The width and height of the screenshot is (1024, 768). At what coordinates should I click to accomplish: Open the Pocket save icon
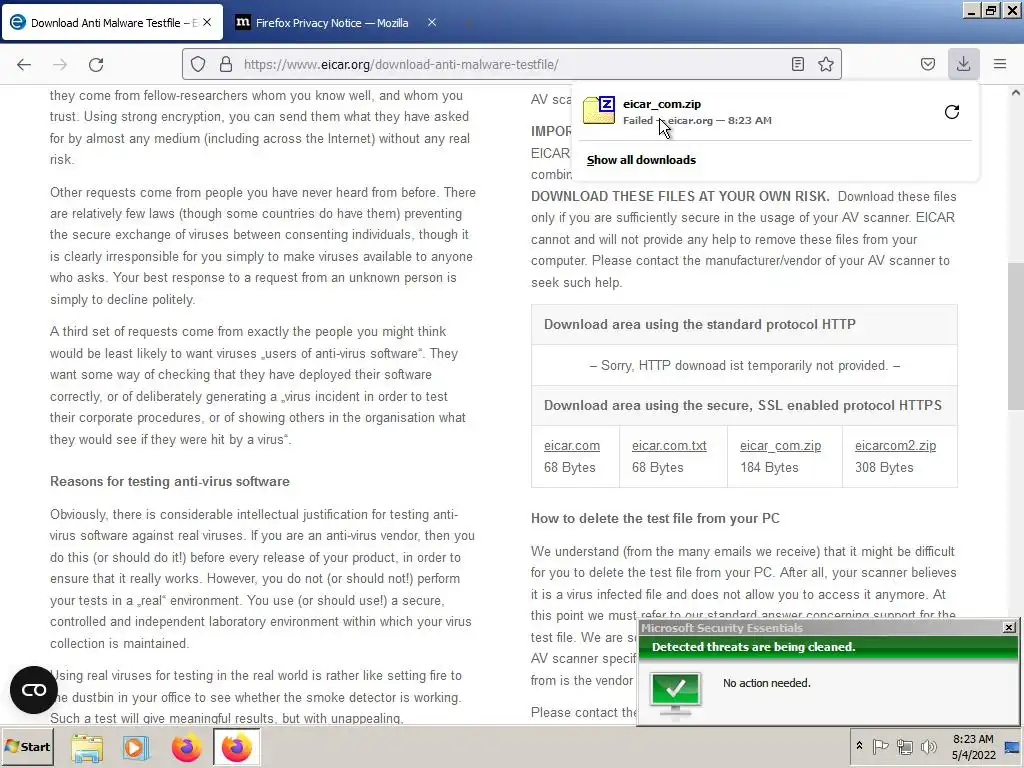click(927, 64)
